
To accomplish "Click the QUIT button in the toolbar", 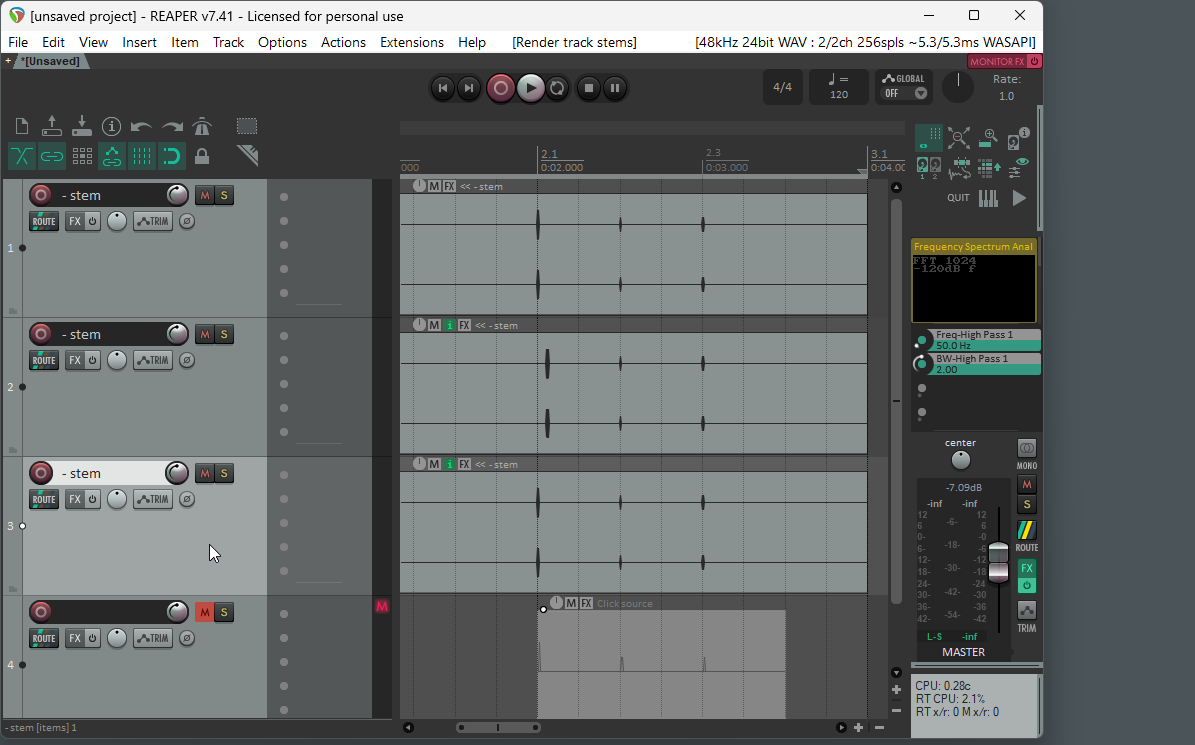I will [958, 198].
